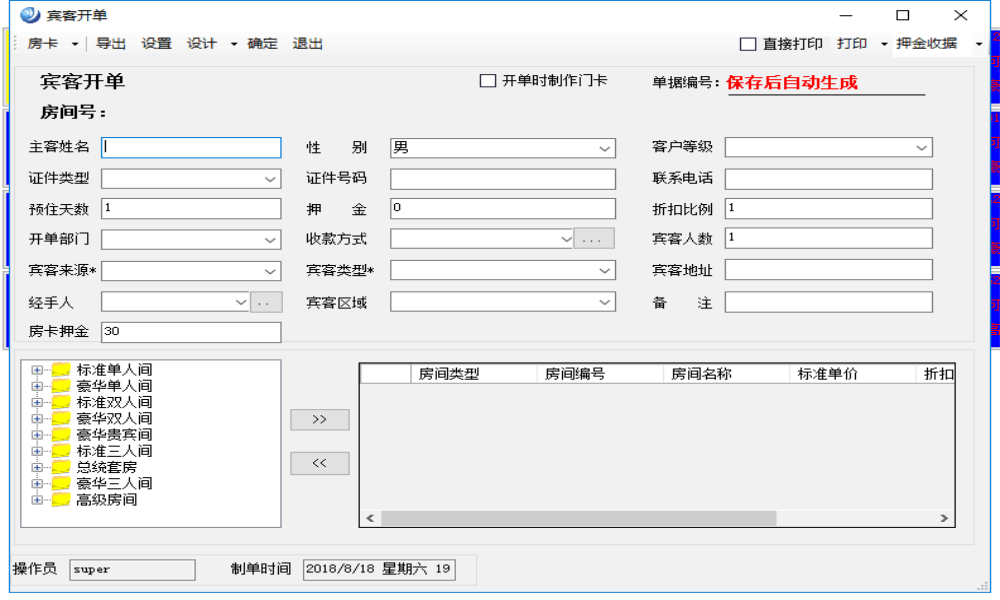Click the << remove room button
1000x600 pixels.
[320, 464]
